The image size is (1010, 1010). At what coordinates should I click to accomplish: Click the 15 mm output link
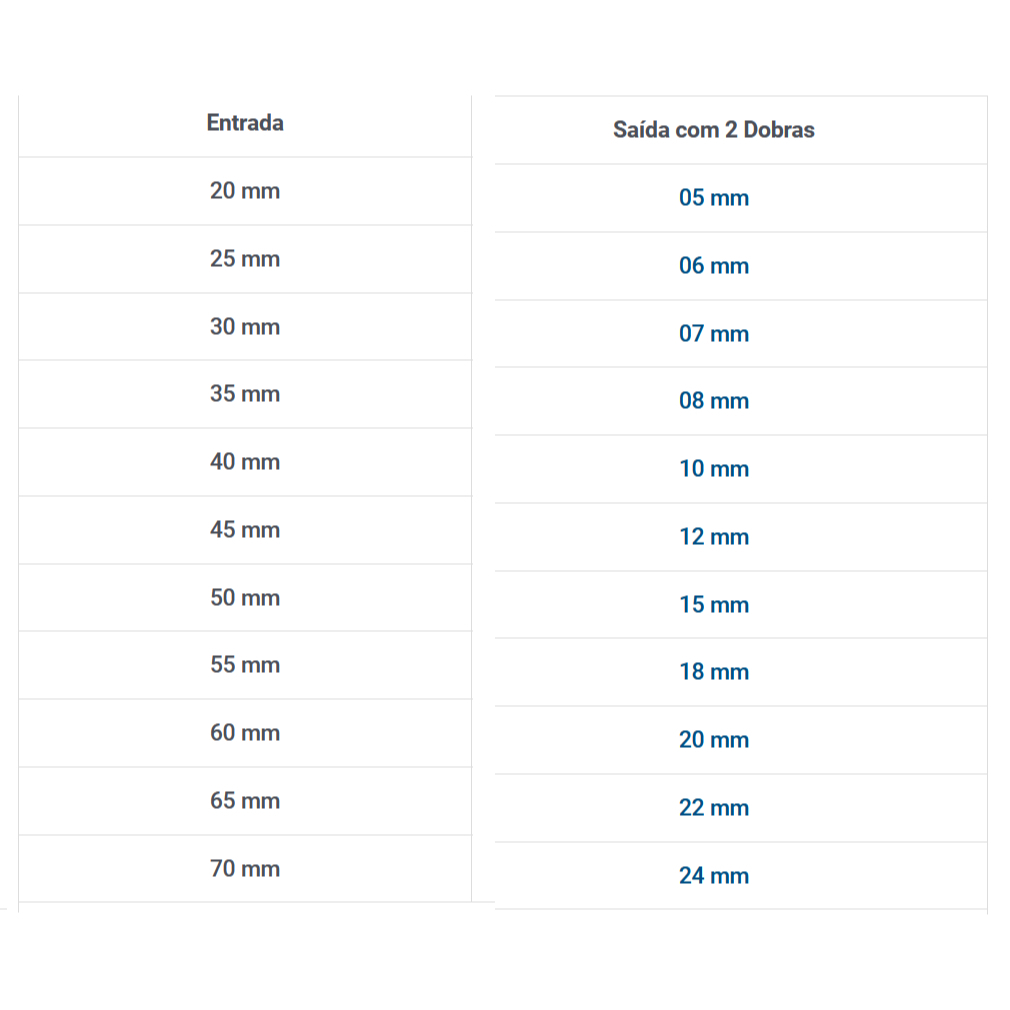pyautogui.click(x=714, y=605)
